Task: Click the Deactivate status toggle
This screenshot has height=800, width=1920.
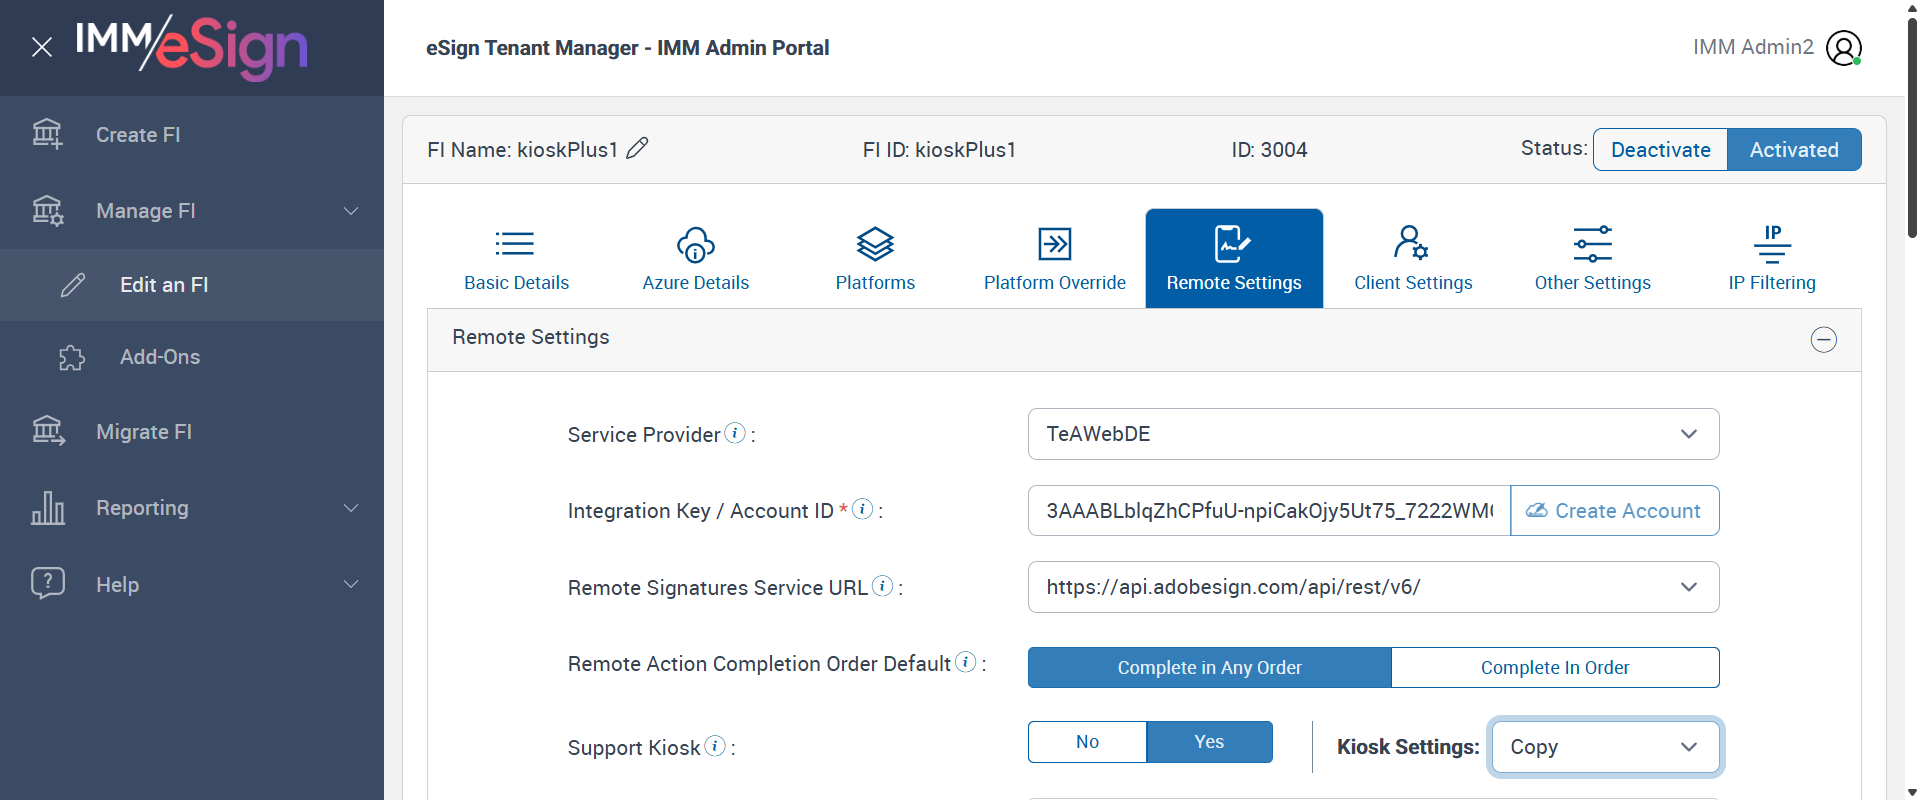Action: tap(1660, 150)
